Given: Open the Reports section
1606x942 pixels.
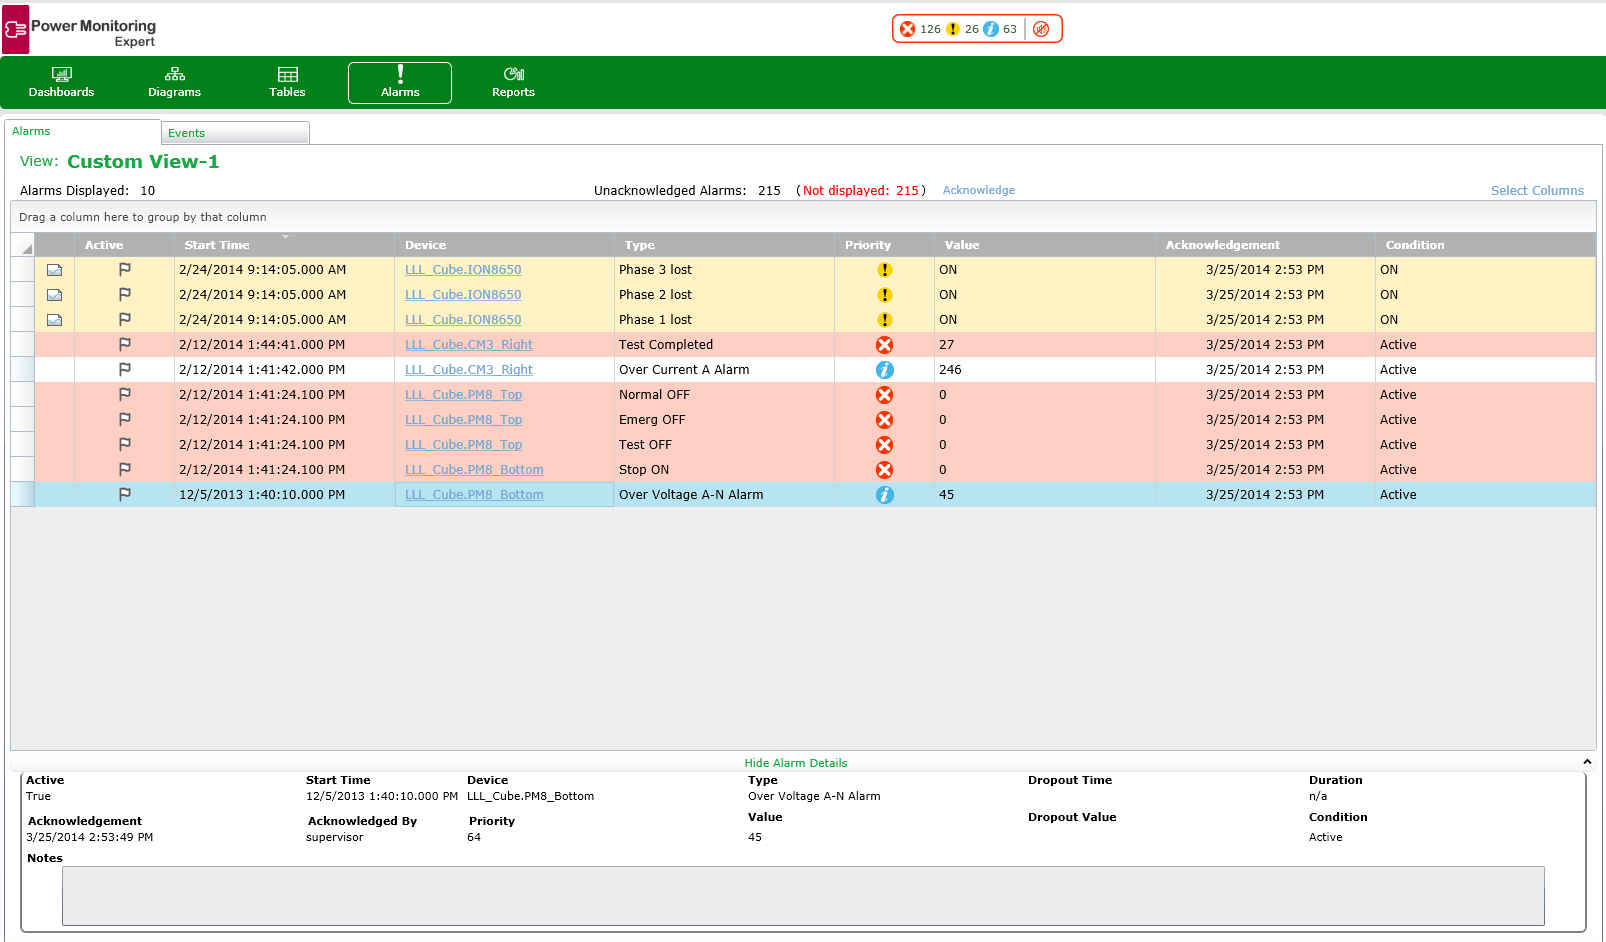Looking at the screenshot, I should click(513, 82).
